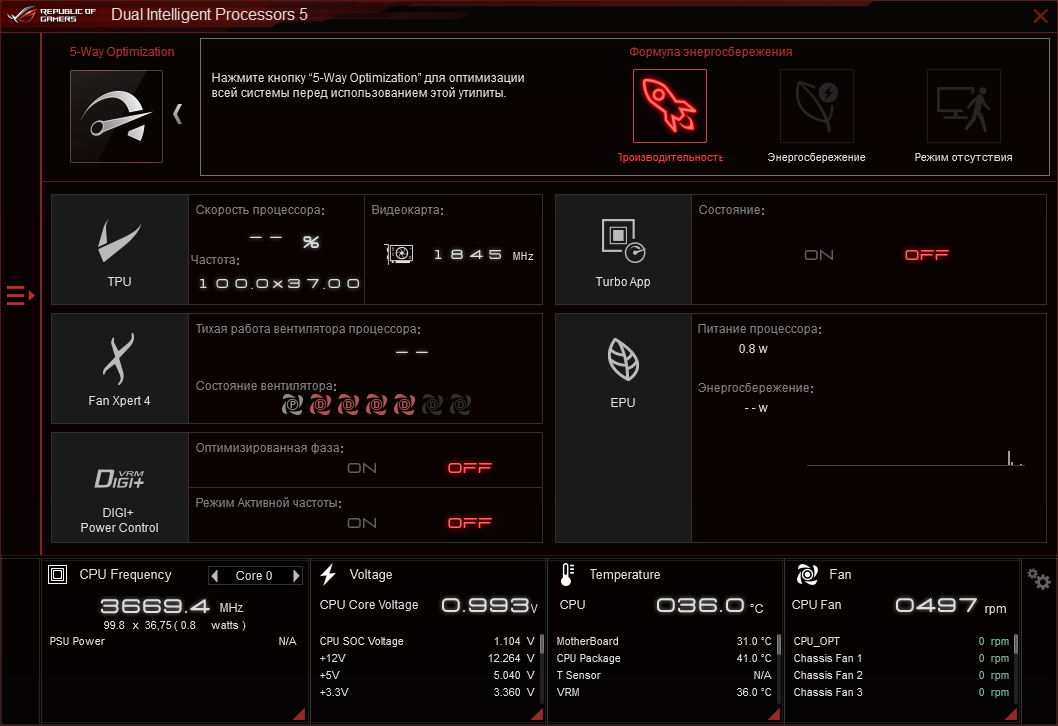
Task: Click the seventh dimmed fan icon
Action: [x=460, y=405]
